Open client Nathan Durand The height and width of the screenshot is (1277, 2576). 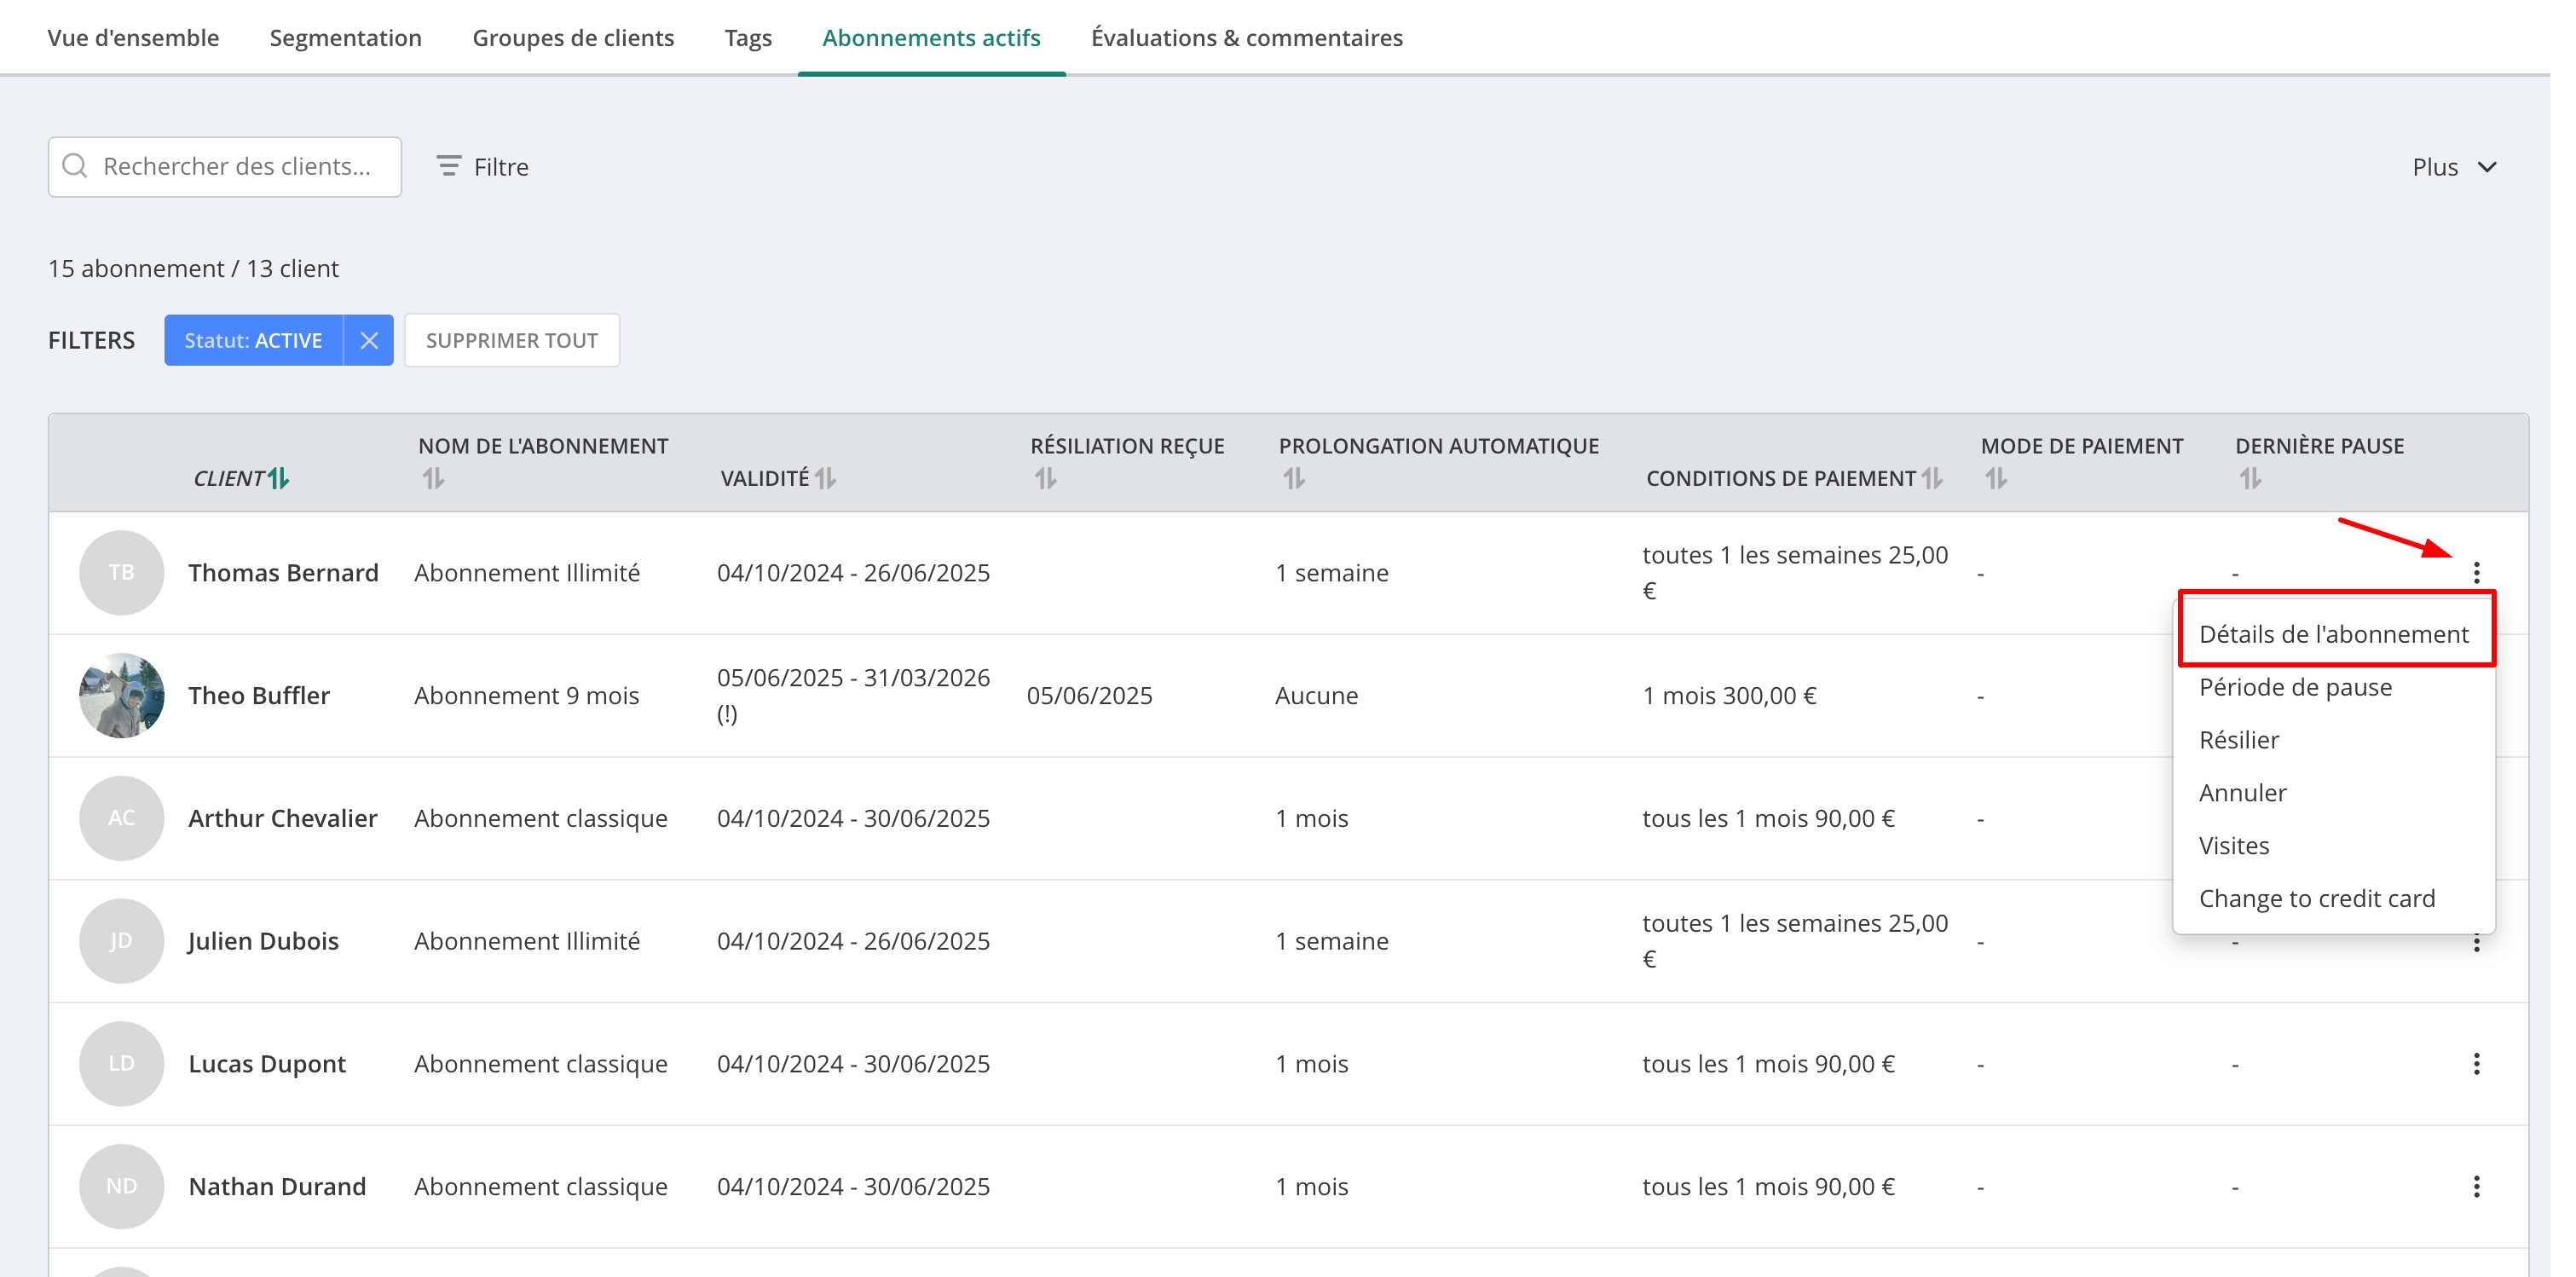point(277,1187)
